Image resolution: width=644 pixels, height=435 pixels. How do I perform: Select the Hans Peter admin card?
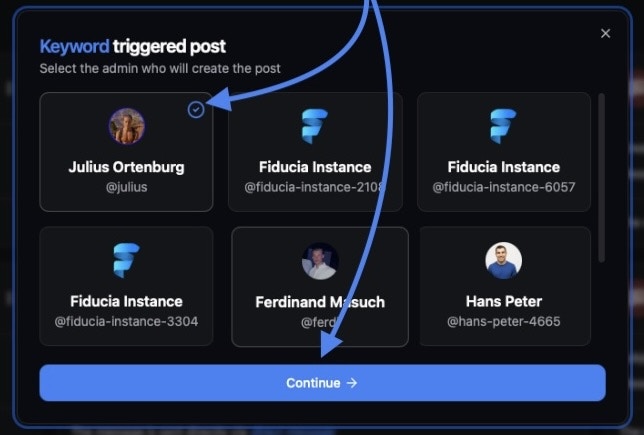(504, 286)
